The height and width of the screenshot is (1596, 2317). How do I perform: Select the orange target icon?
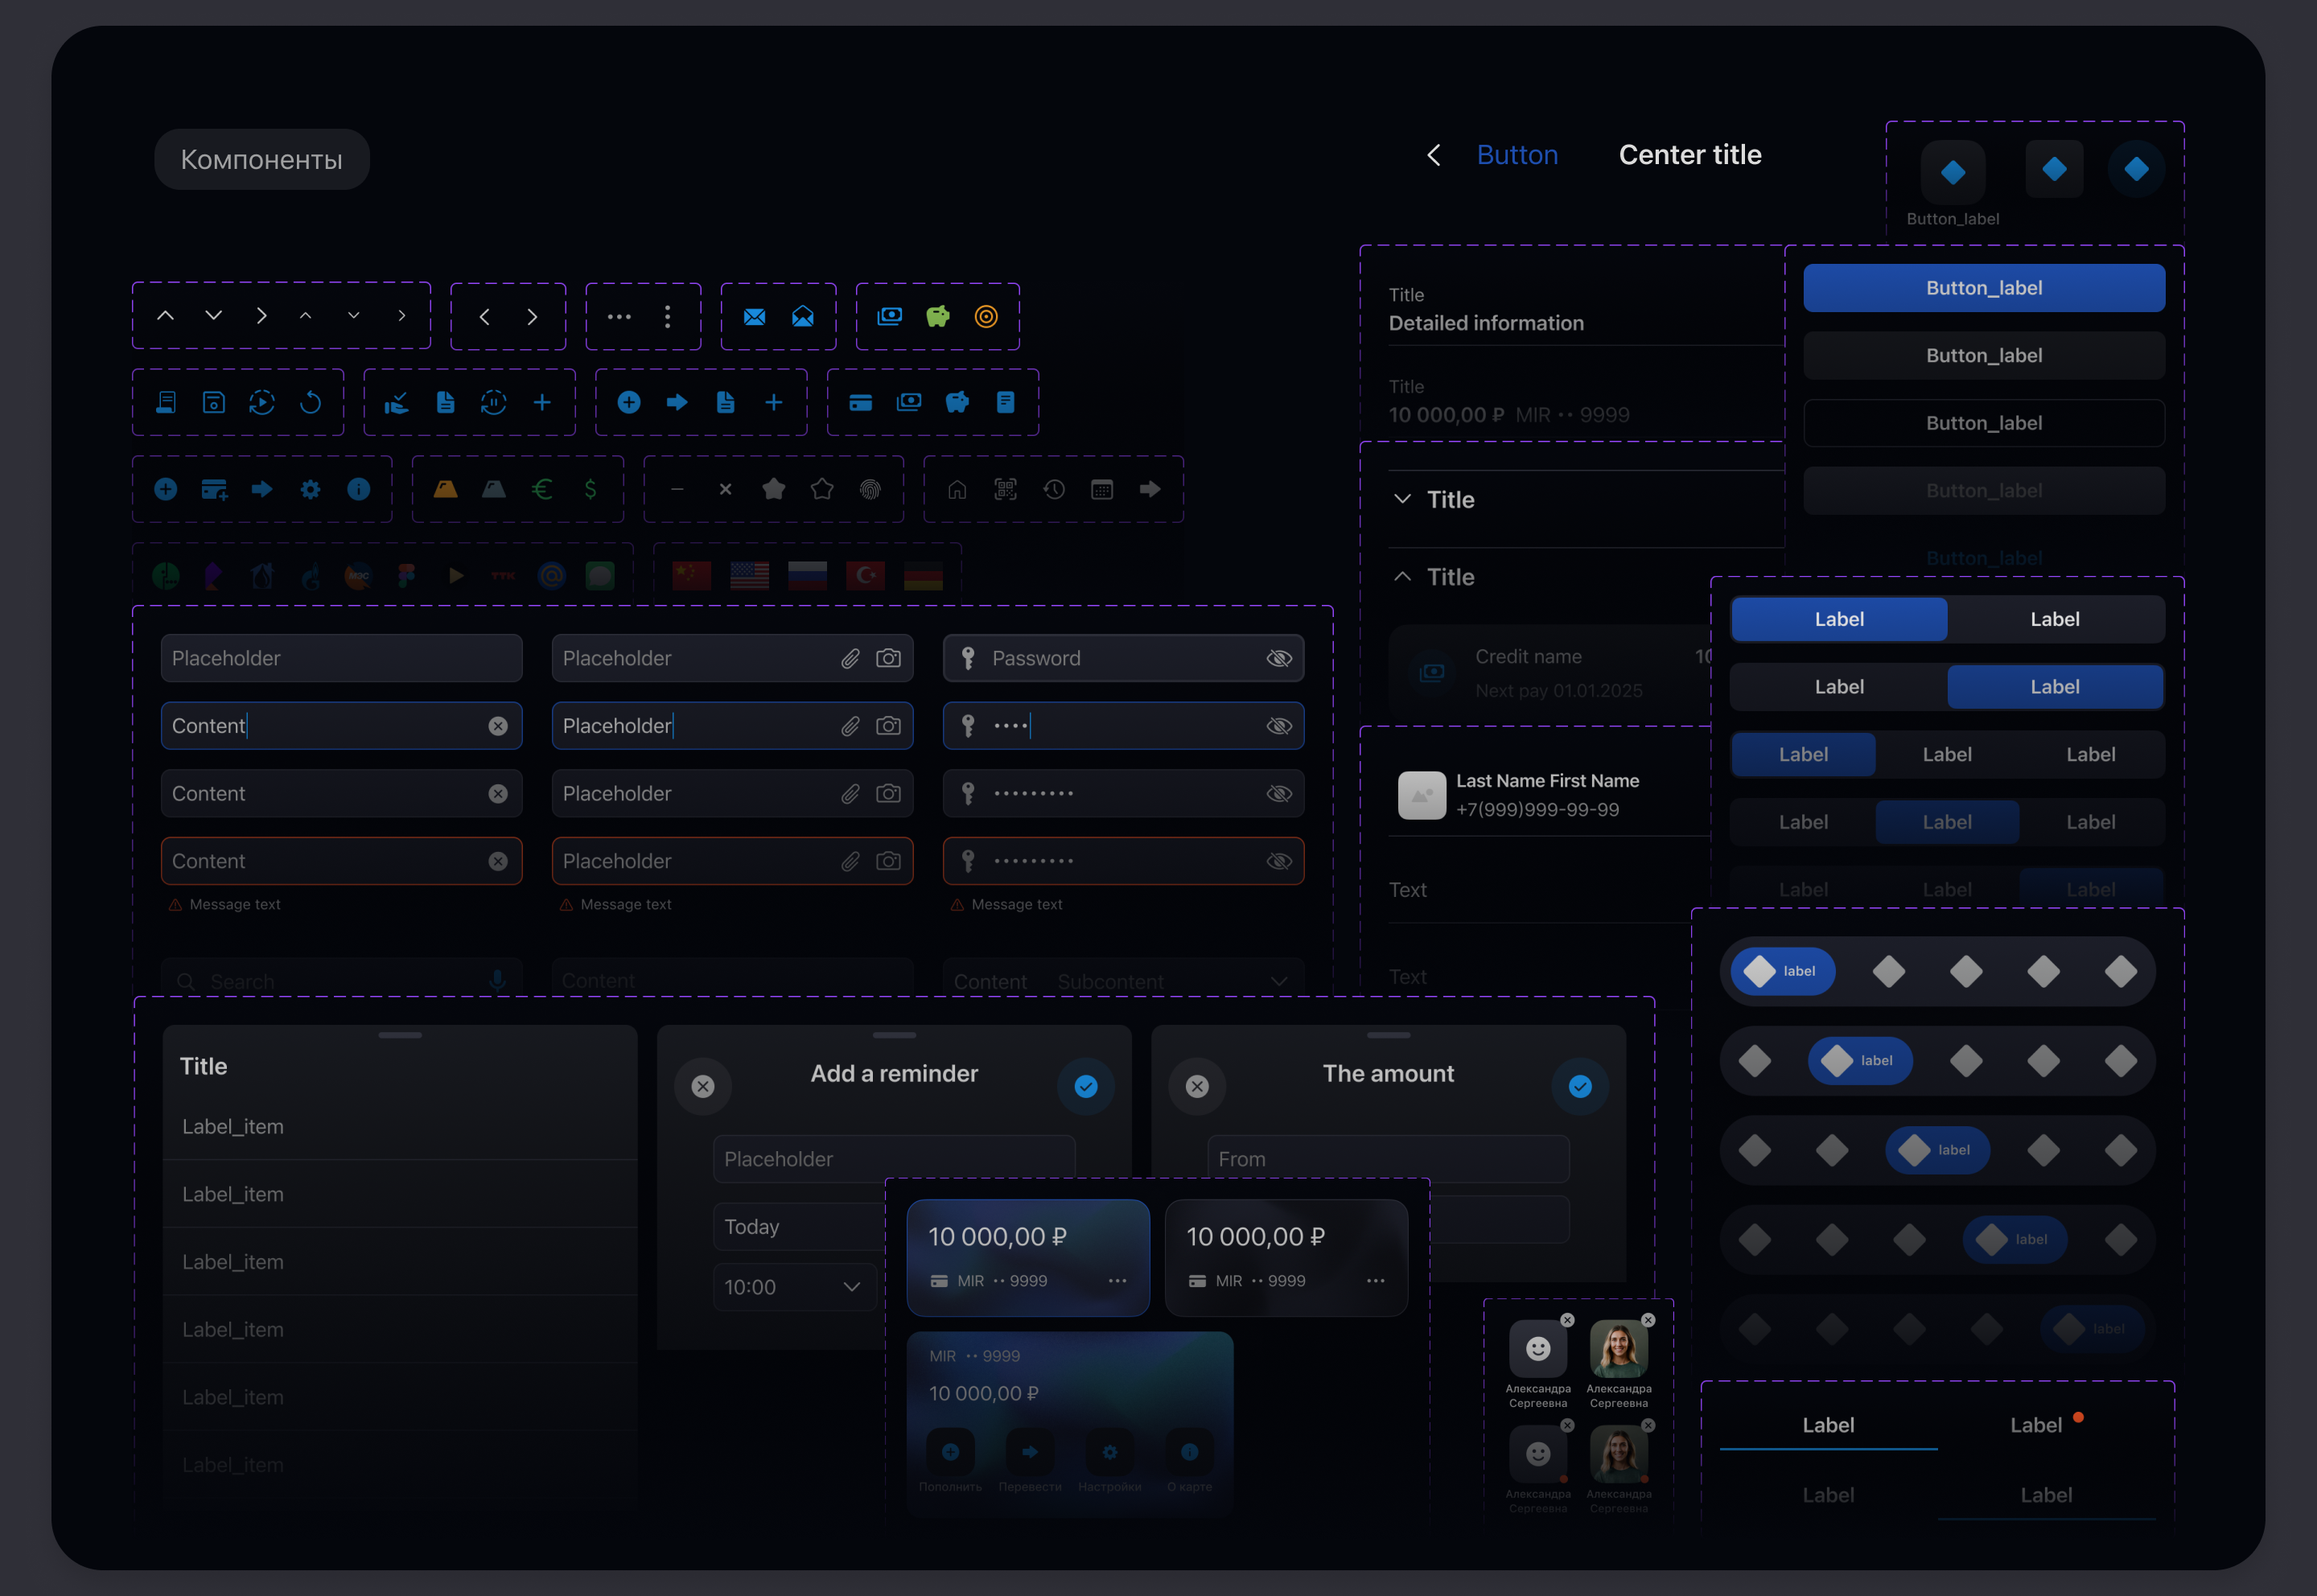tap(986, 317)
